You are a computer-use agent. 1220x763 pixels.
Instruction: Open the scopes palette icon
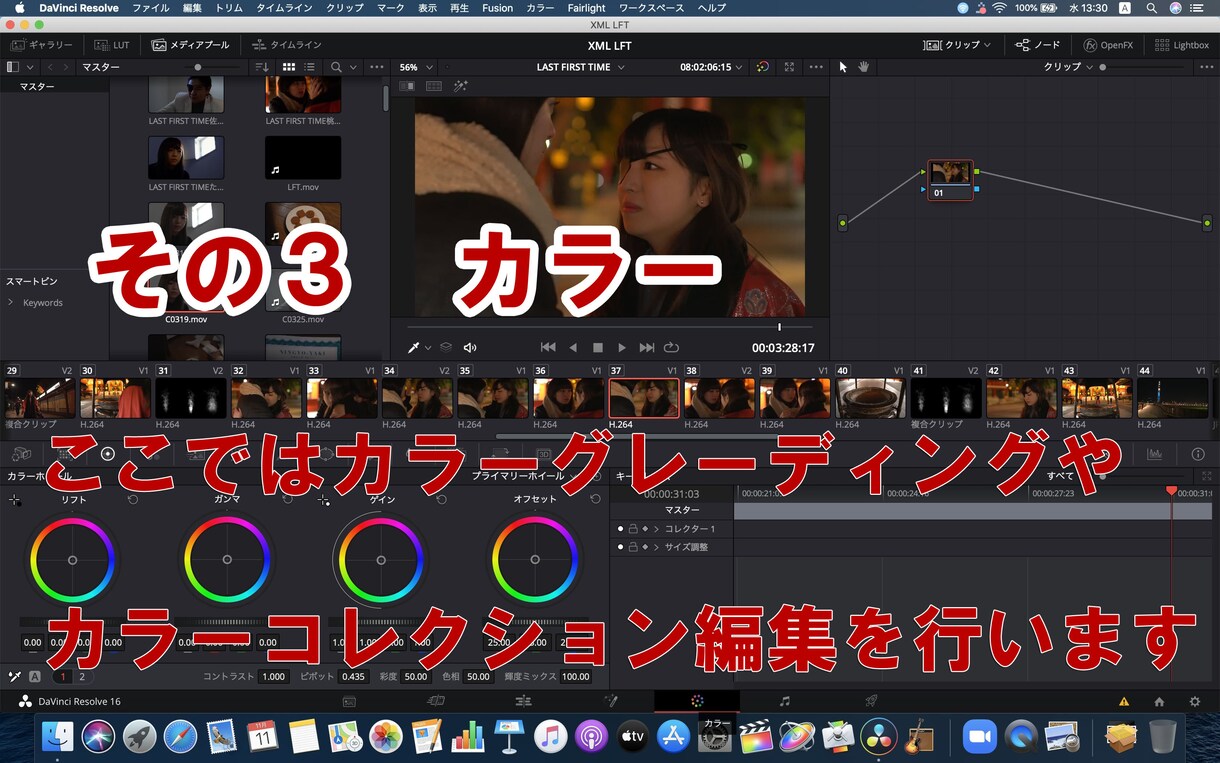(1154, 454)
